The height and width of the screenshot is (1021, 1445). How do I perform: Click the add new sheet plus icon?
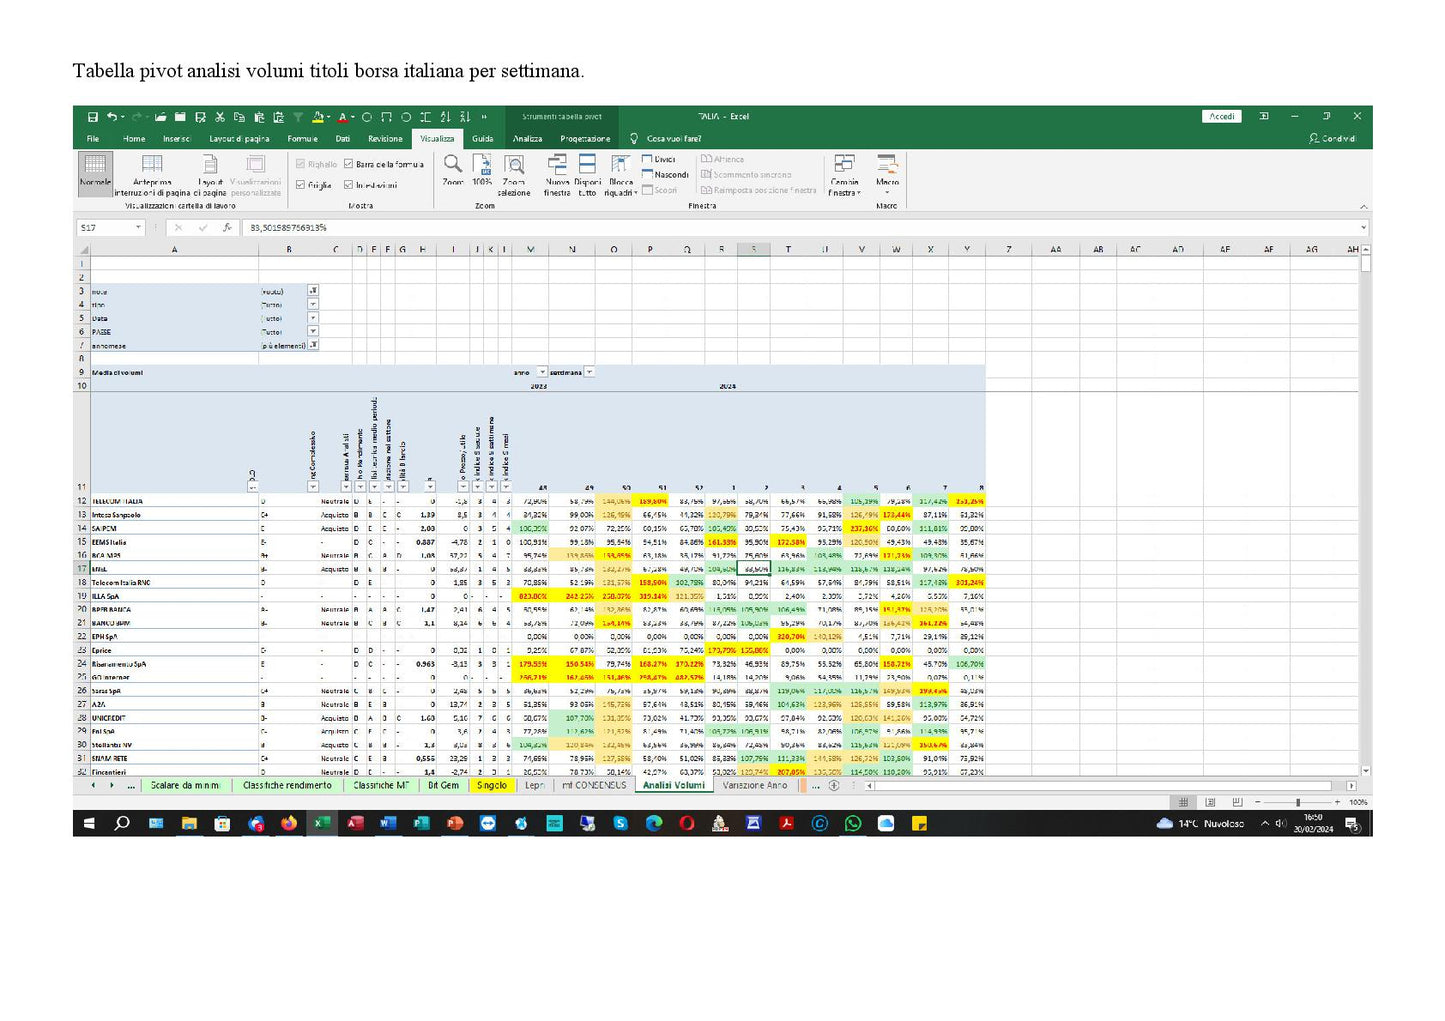click(x=834, y=786)
